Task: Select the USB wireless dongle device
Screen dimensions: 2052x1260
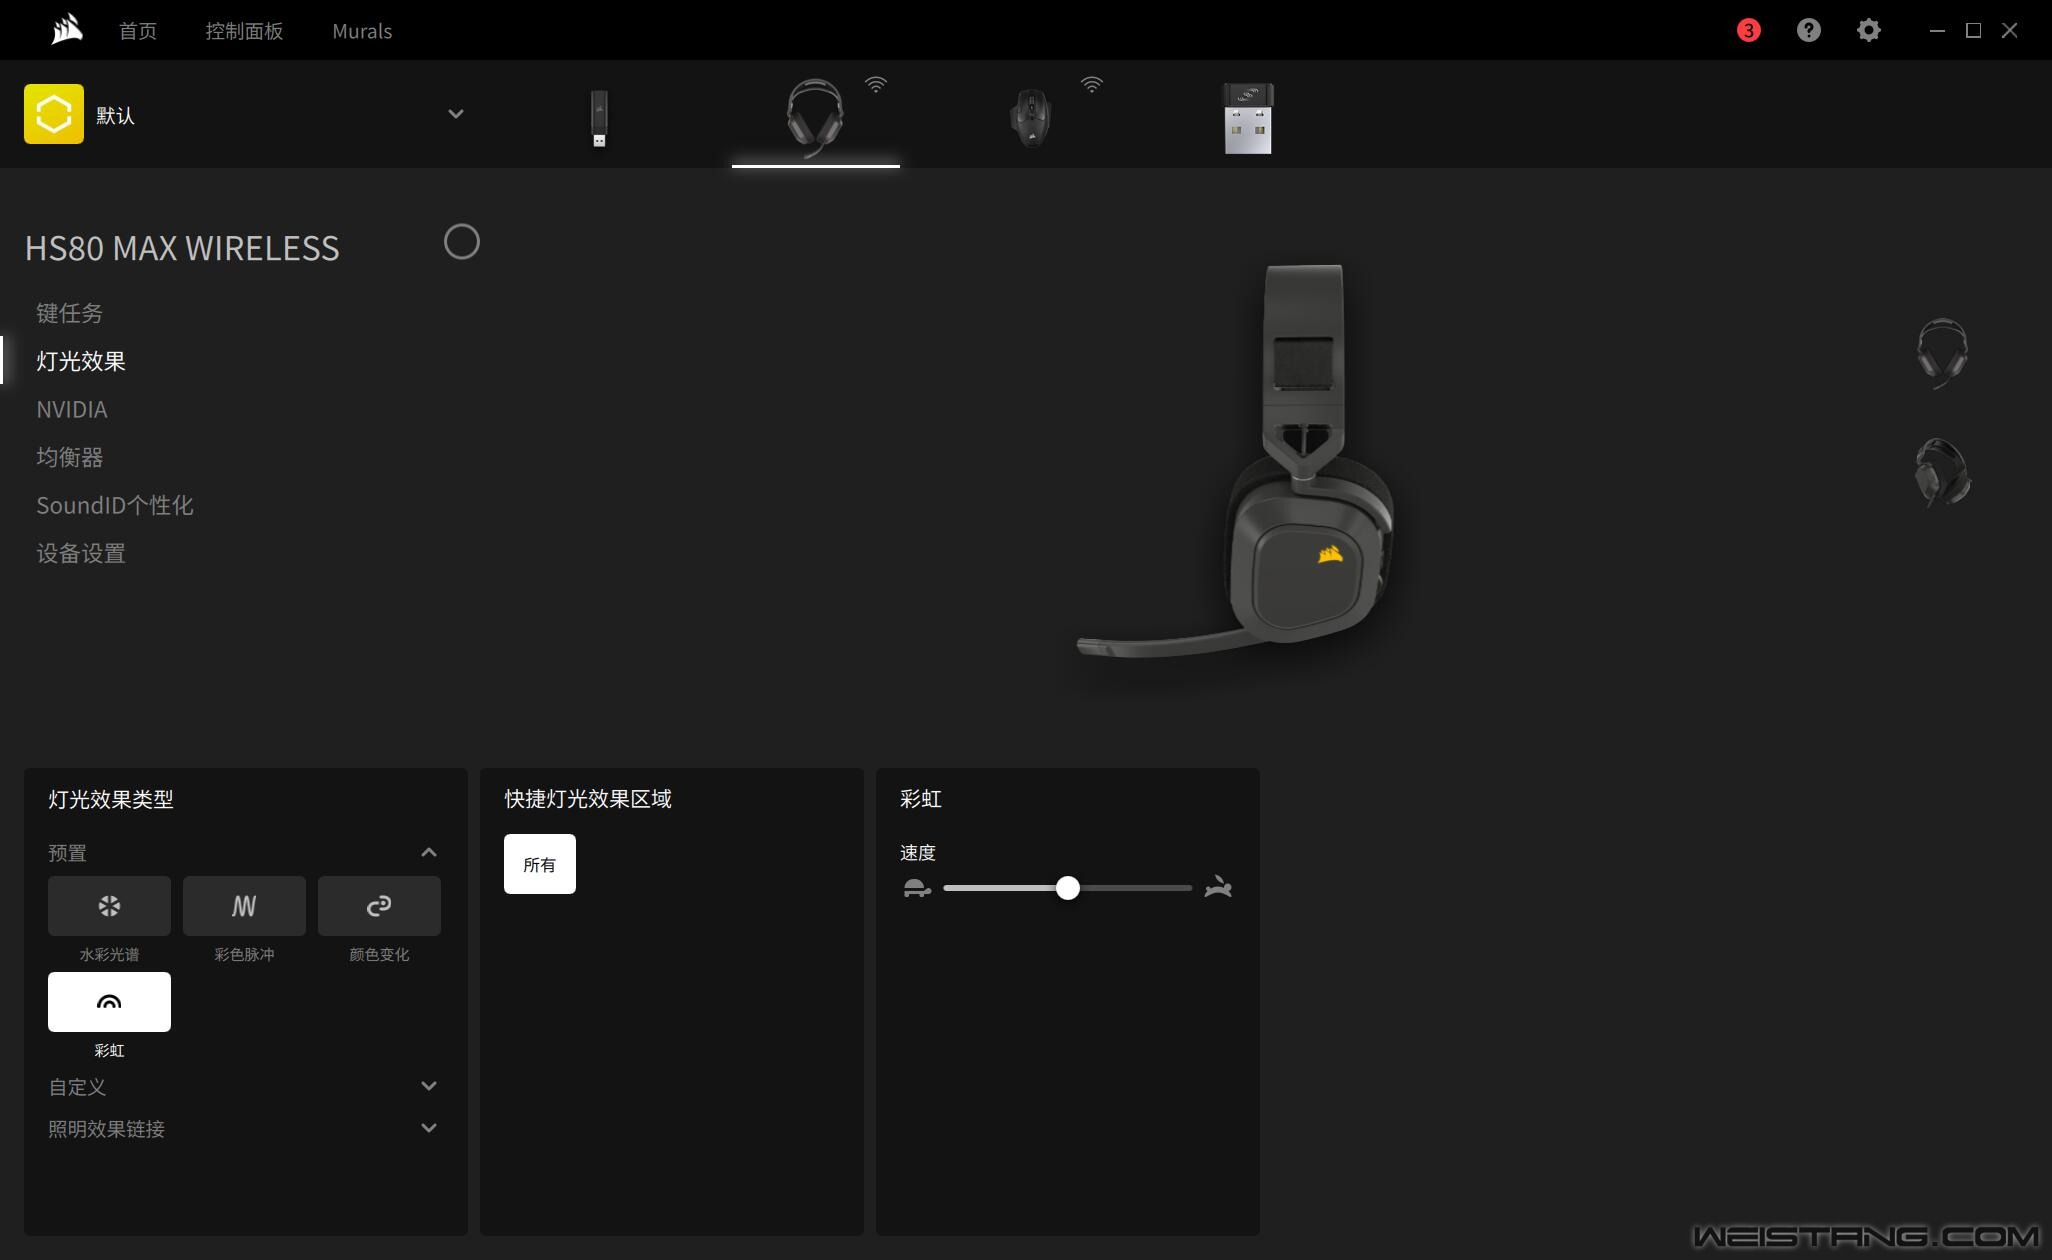Action: [x=599, y=119]
